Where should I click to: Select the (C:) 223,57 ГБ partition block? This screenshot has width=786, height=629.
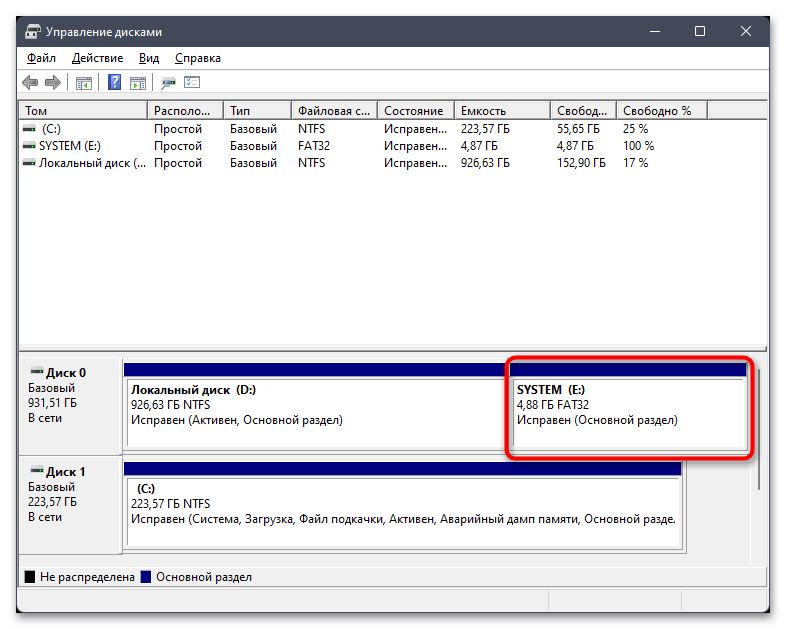(403, 505)
